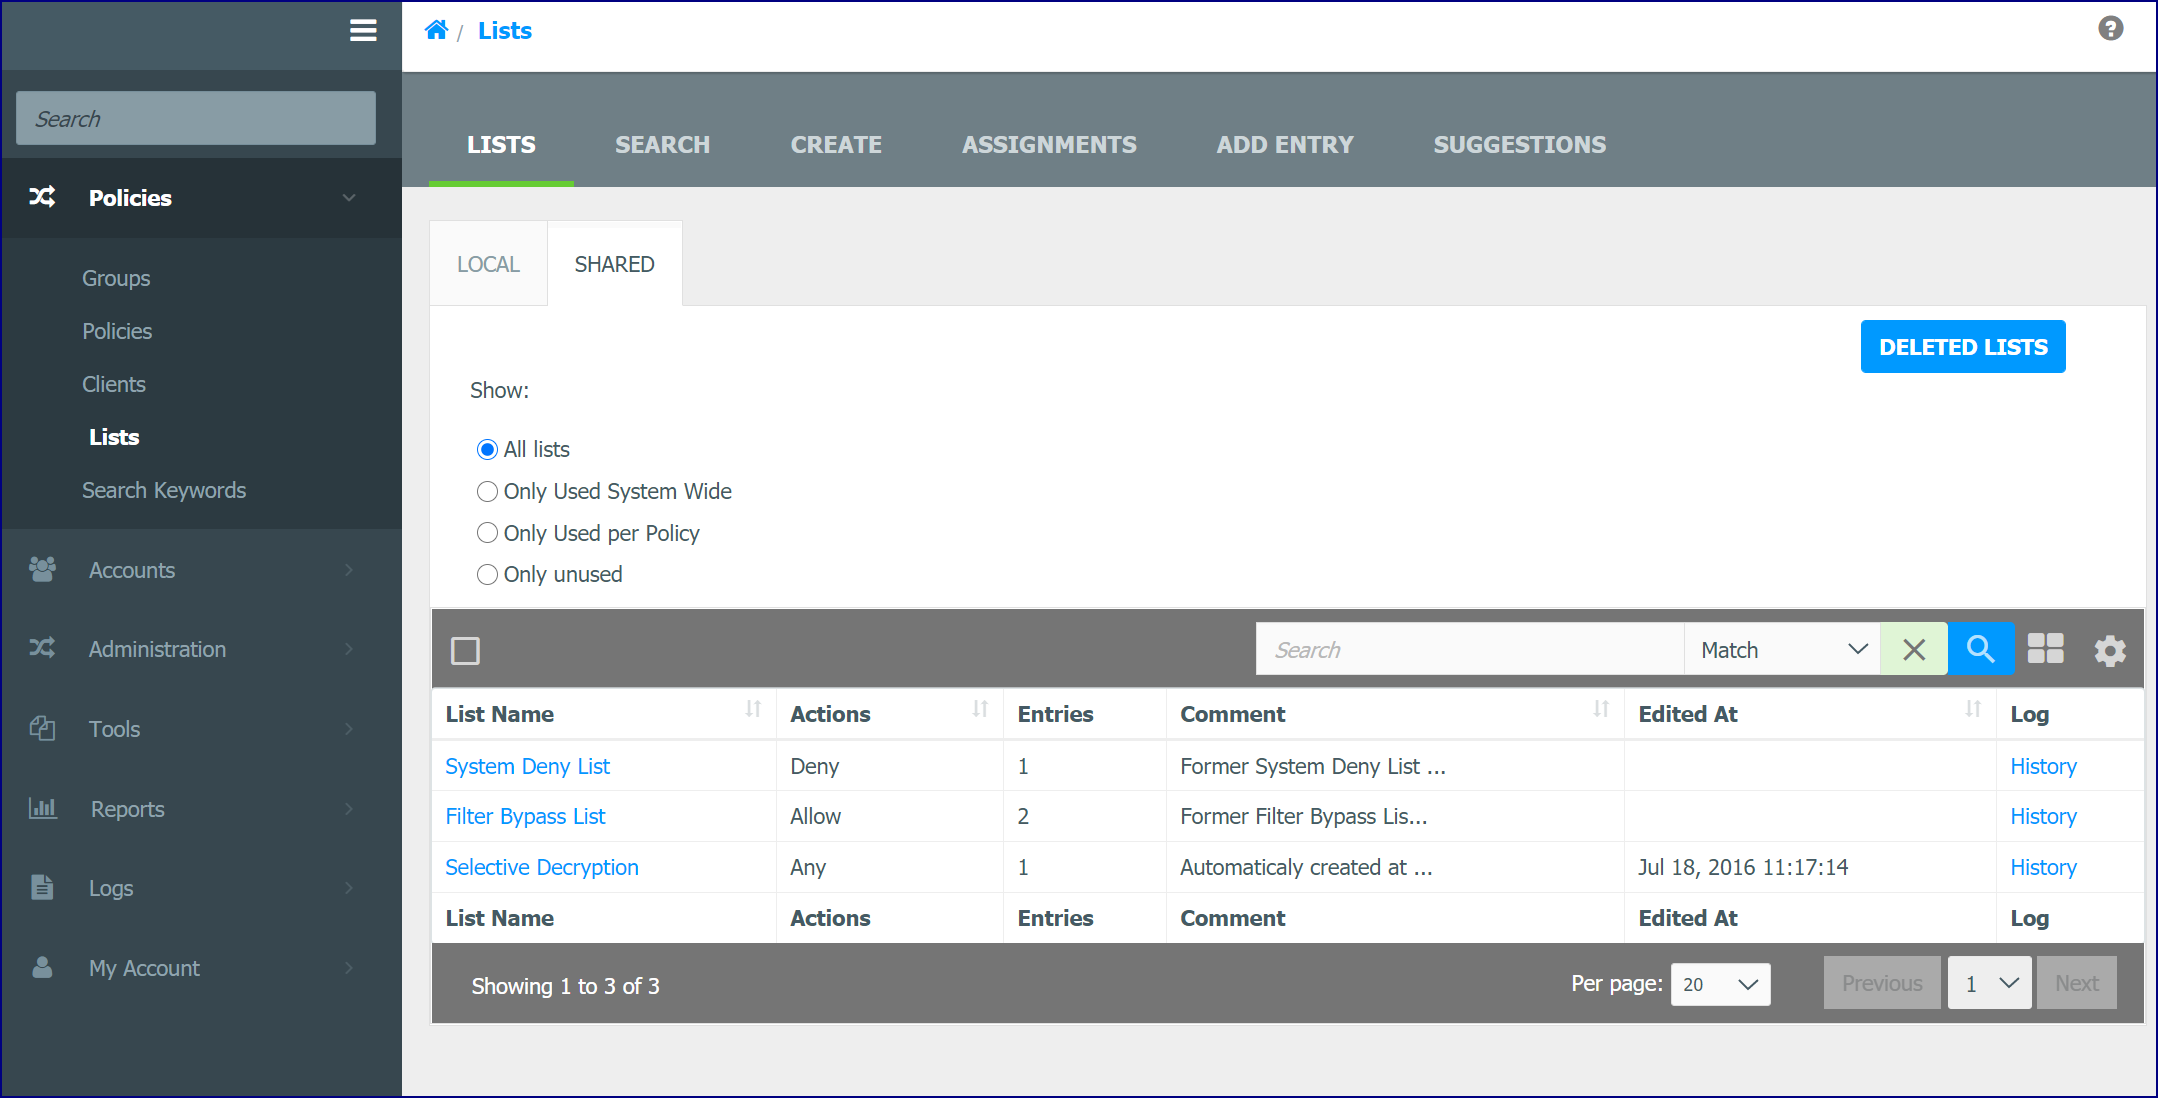Click the Lists breadcrumb link
The image size is (2158, 1098).
505,31
